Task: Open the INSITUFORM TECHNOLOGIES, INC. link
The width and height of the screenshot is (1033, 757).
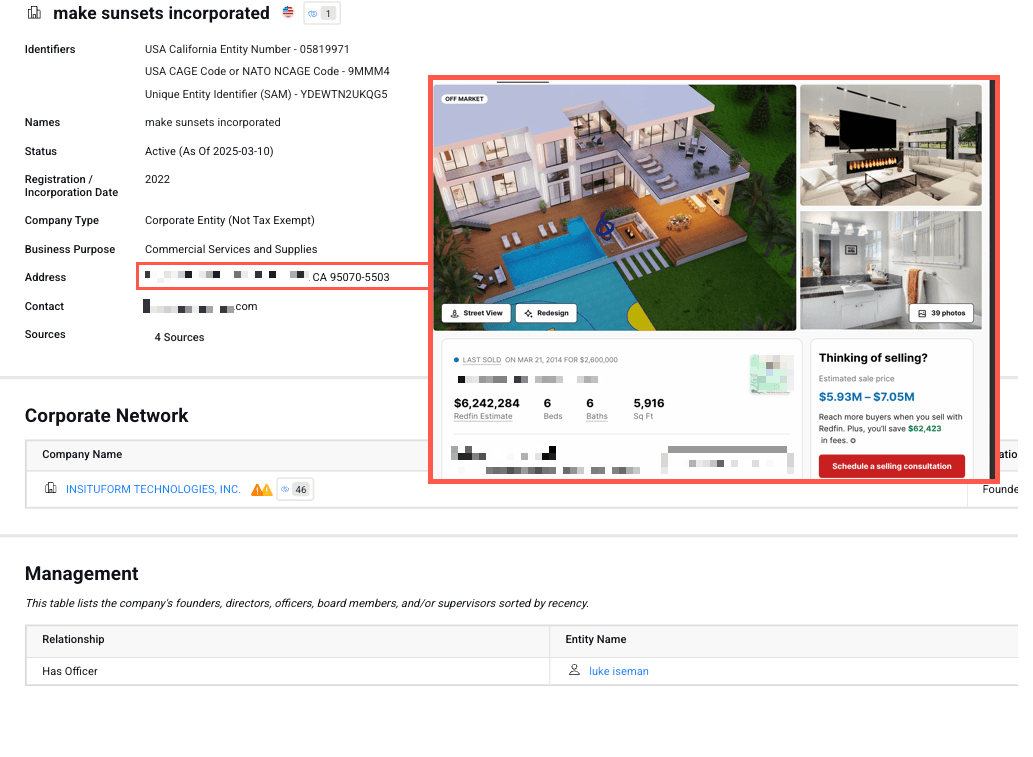Action: click(153, 490)
